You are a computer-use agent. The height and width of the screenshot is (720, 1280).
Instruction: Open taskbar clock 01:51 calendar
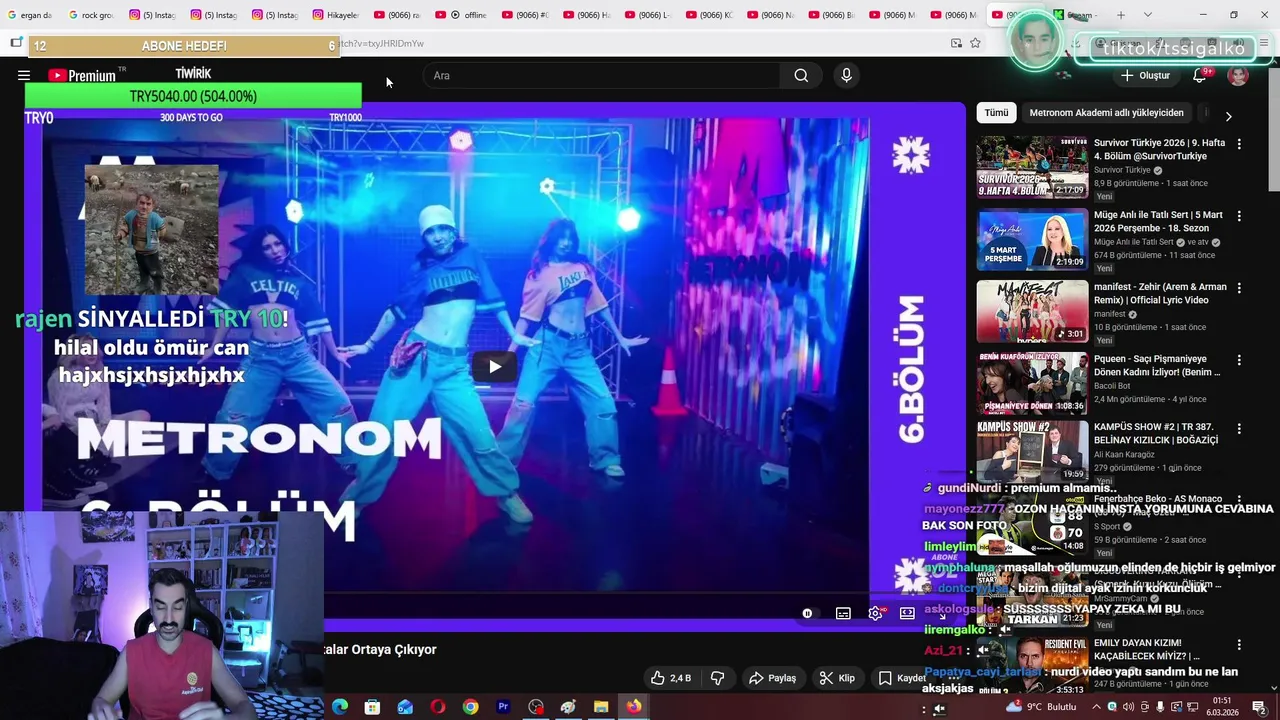coord(1222,707)
